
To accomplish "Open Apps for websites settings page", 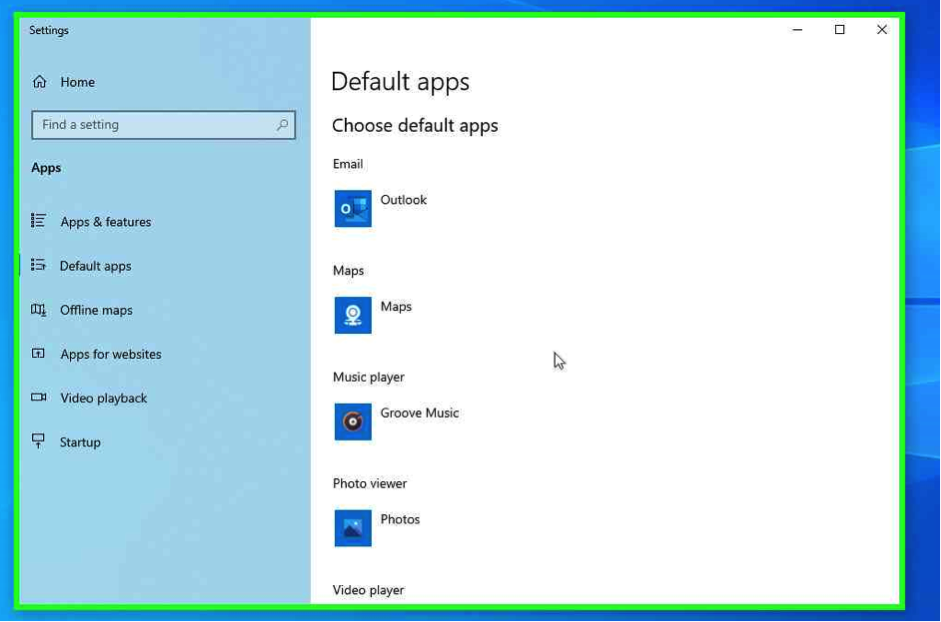I will coord(110,354).
